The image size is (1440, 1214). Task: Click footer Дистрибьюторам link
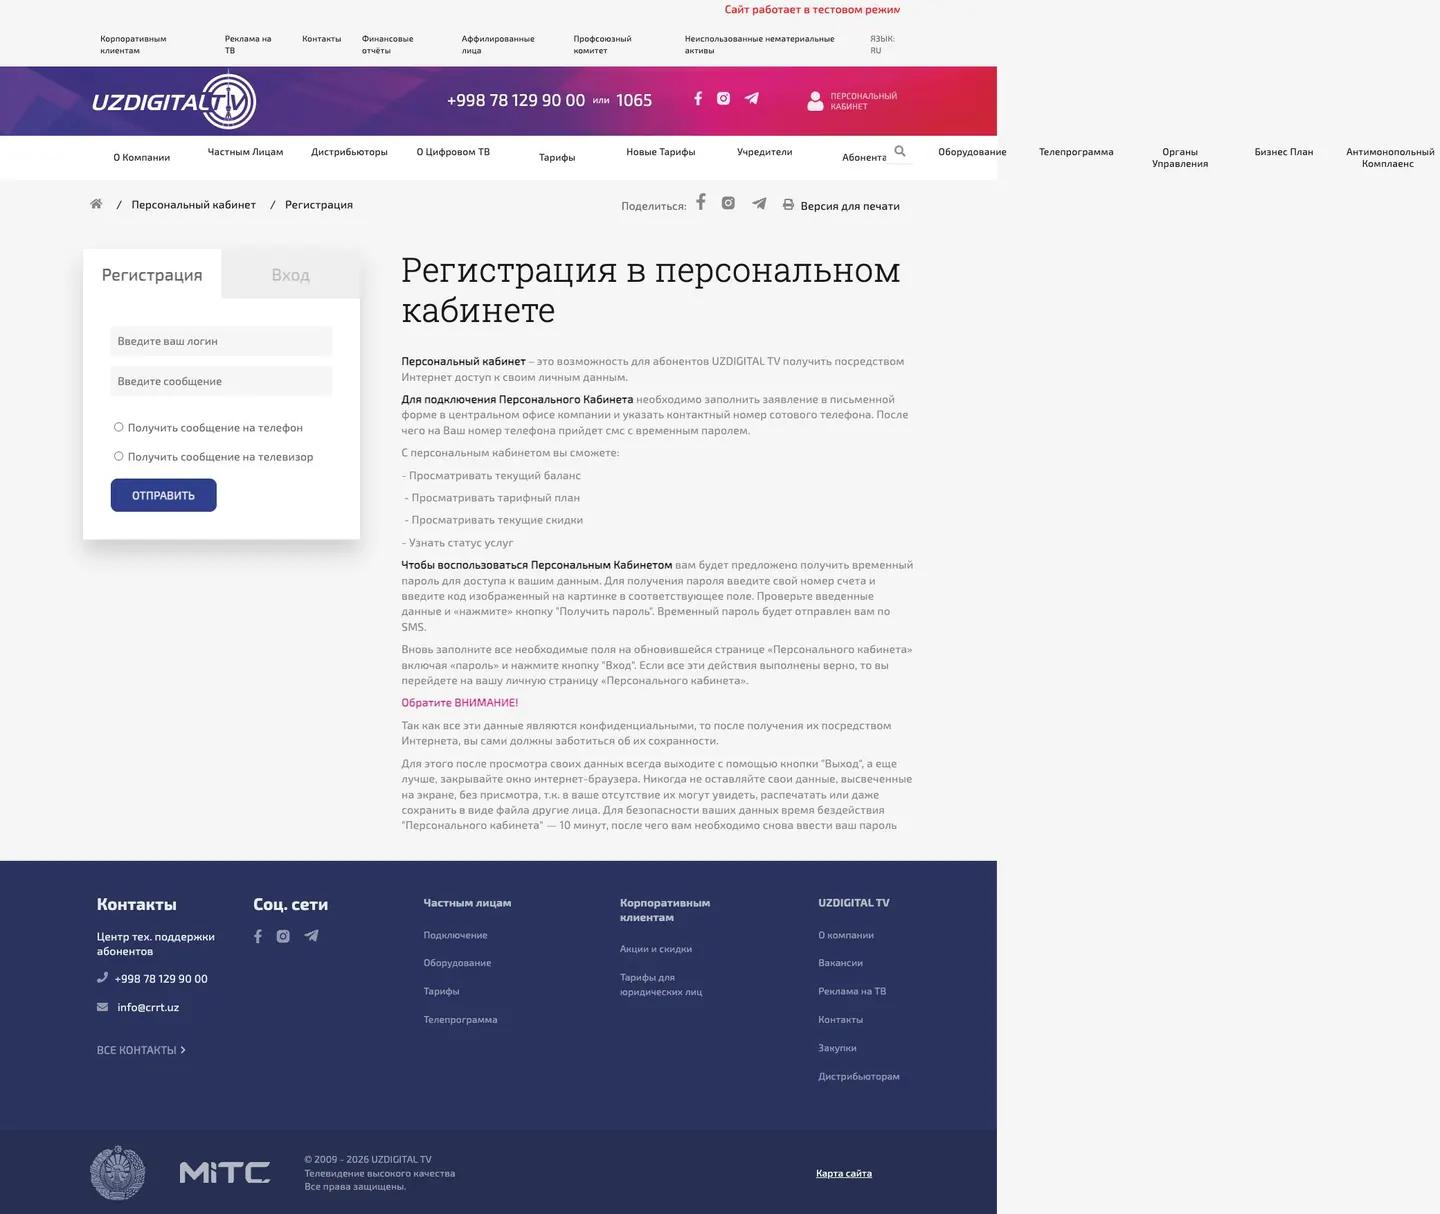click(x=859, y=1077)
